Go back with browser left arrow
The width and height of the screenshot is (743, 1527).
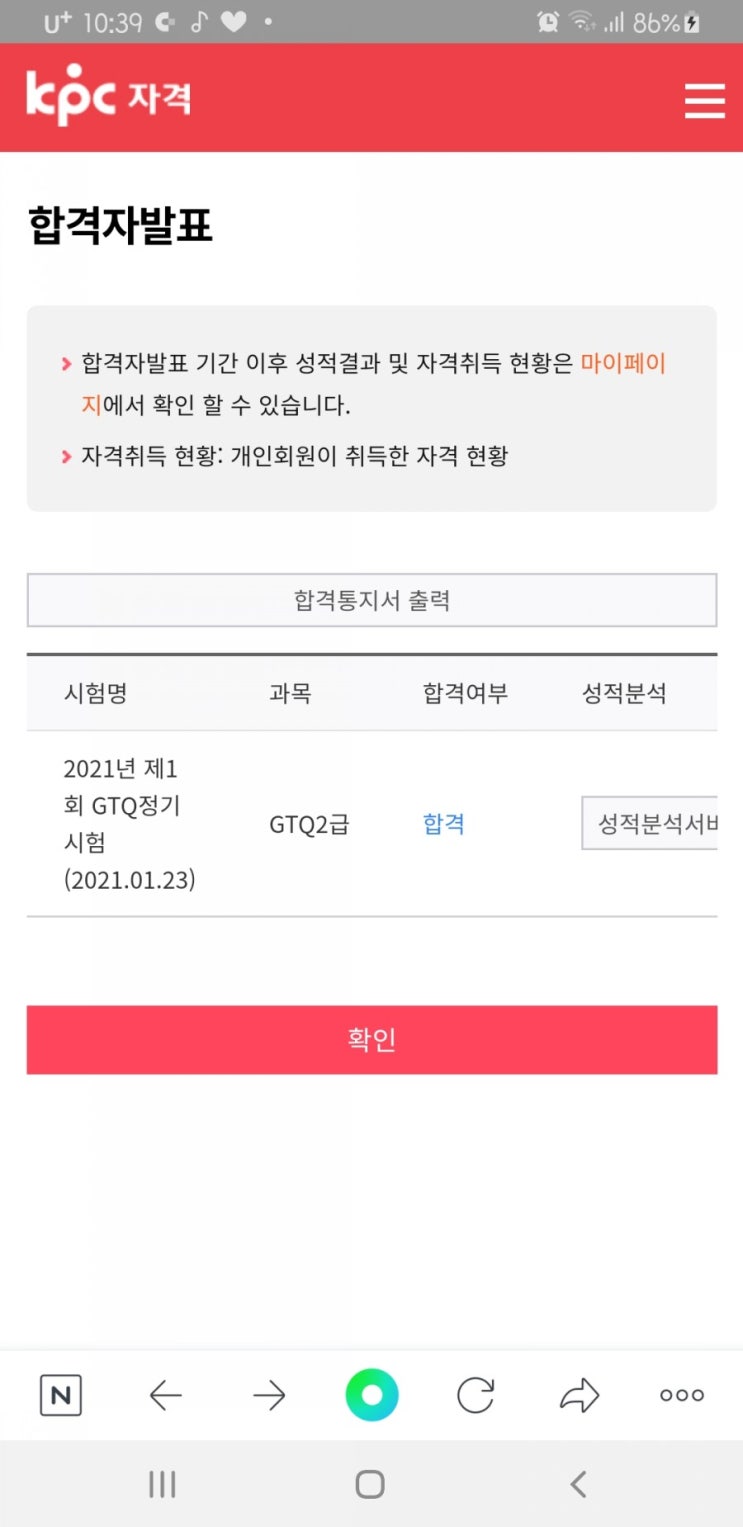point(165,1396)
